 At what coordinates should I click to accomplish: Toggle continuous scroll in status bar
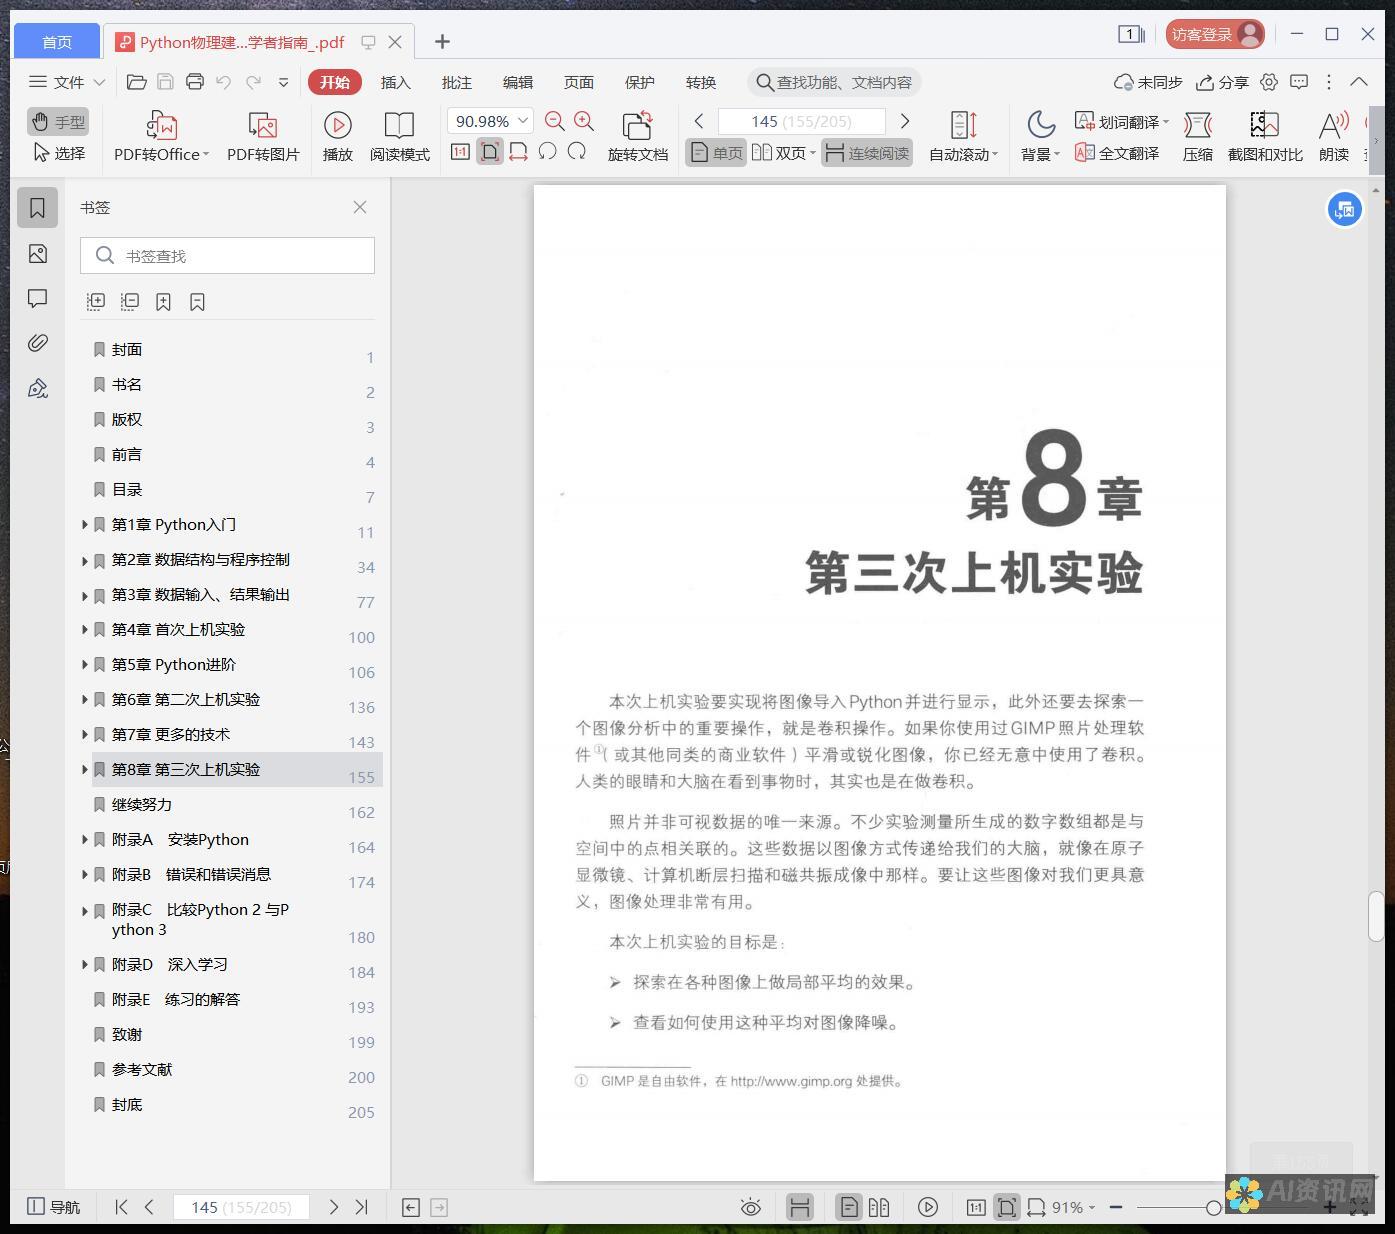[799, 1207]
